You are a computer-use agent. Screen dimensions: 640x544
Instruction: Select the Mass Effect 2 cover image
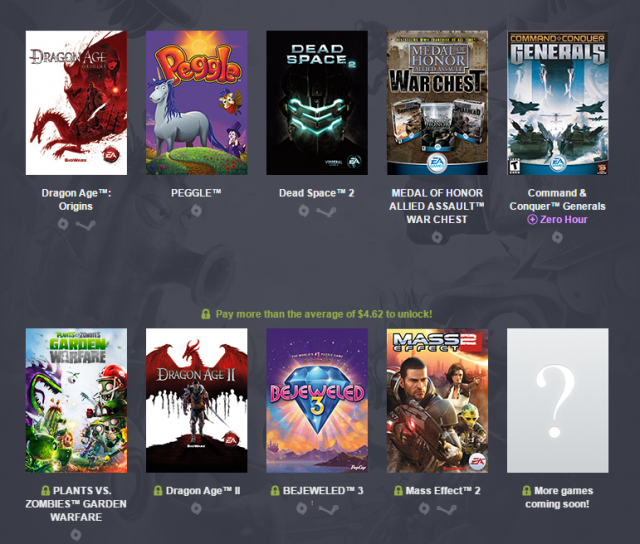point(437,400)
